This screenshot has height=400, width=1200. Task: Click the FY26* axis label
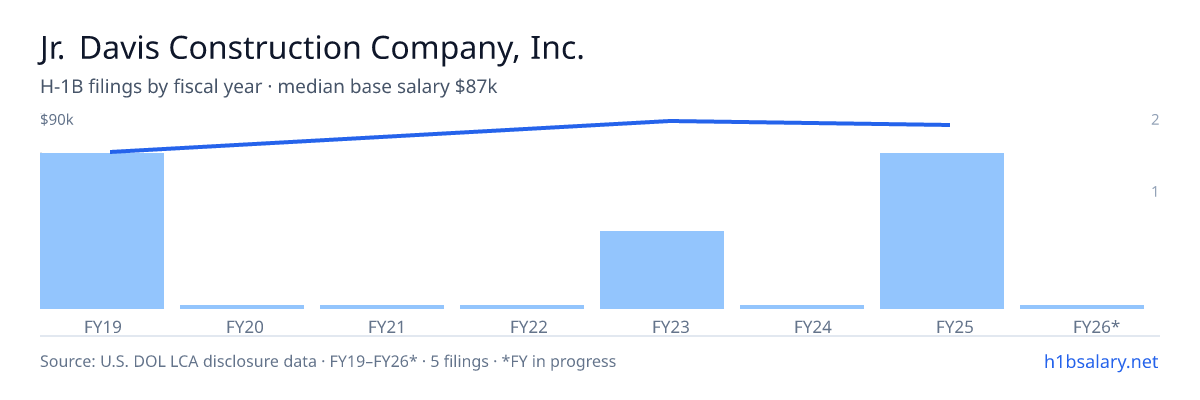(1096, 326)
